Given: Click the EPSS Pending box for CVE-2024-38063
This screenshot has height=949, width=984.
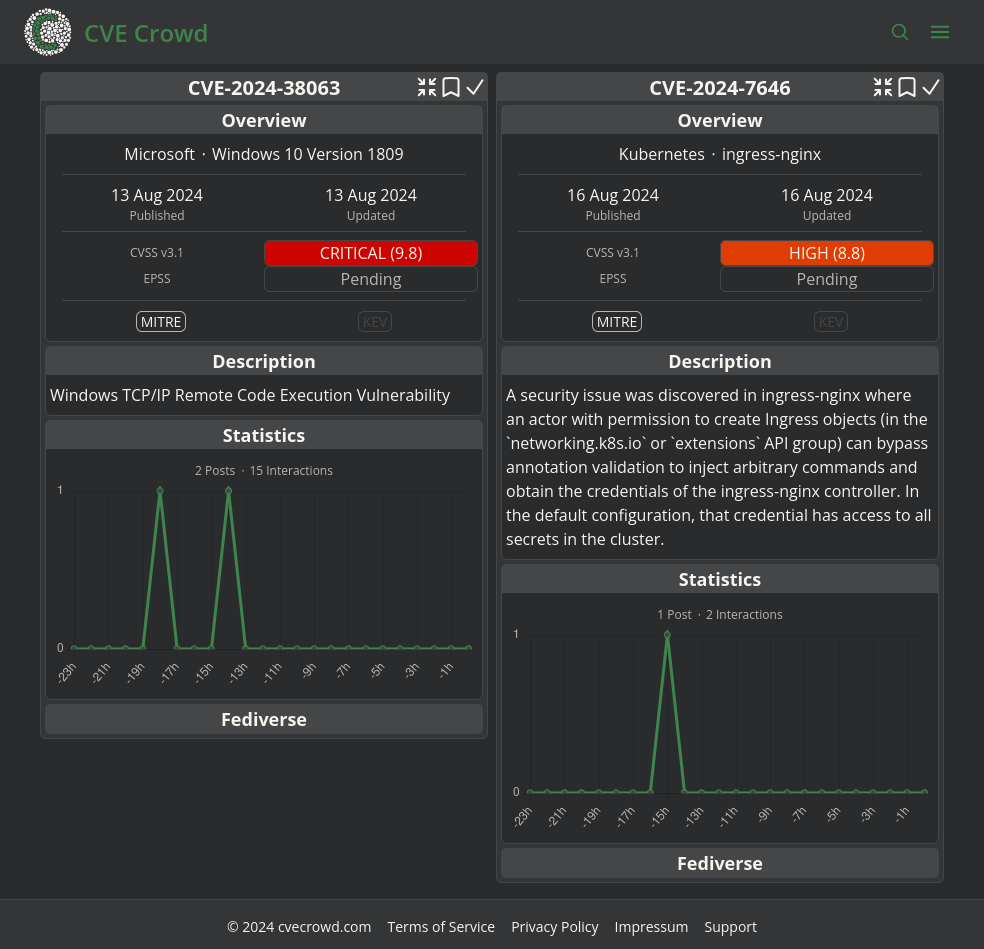Looking at the screenshot, I should [x=371, y=279].
